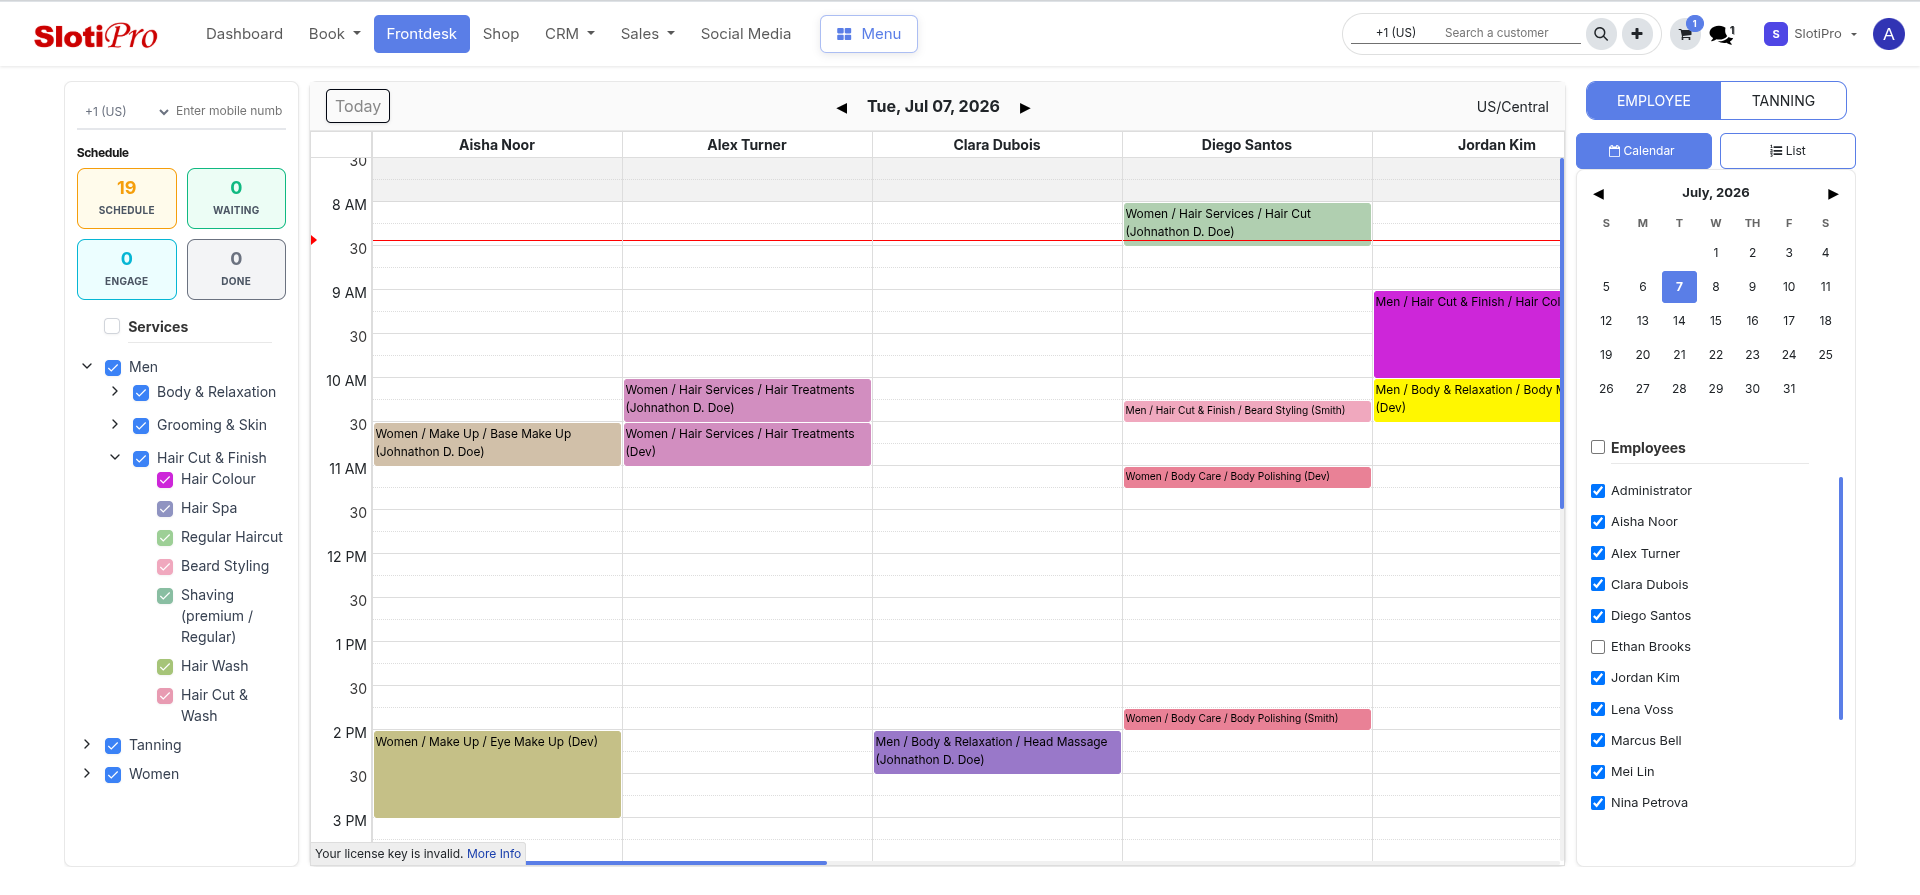Add new customer with plus icon
This screenshot has height=895, width=1920.
tap(1637, 34)
